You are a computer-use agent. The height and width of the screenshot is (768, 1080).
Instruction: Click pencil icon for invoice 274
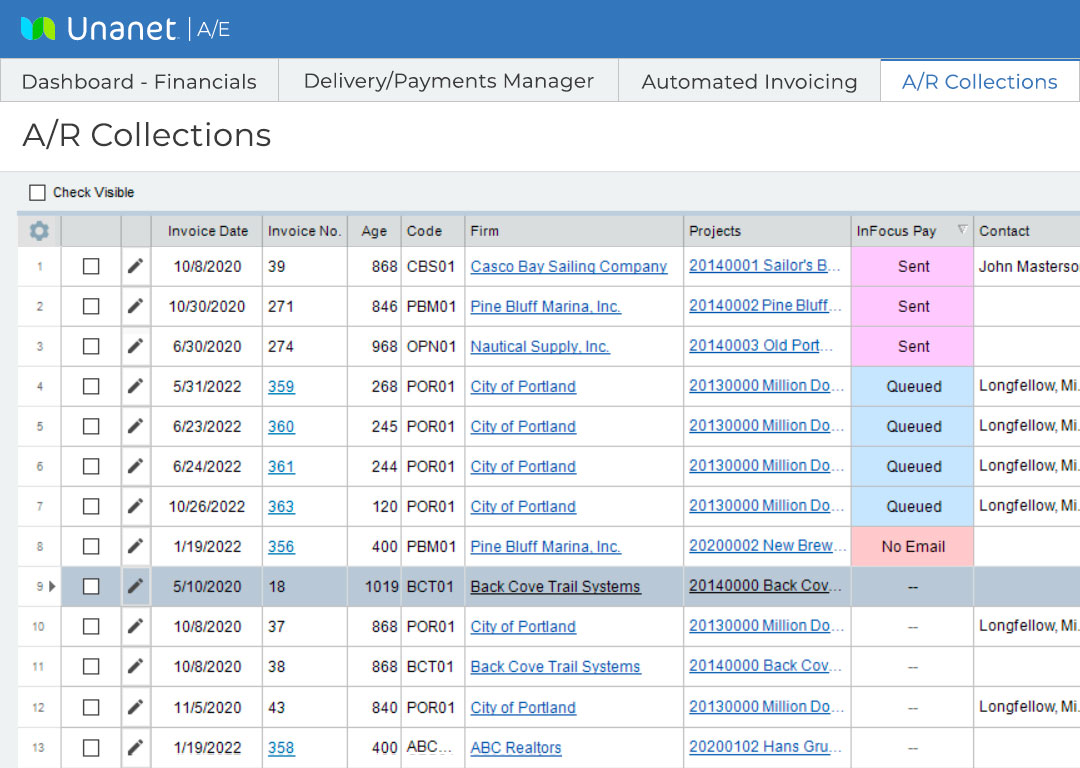(x=136, y=346)
